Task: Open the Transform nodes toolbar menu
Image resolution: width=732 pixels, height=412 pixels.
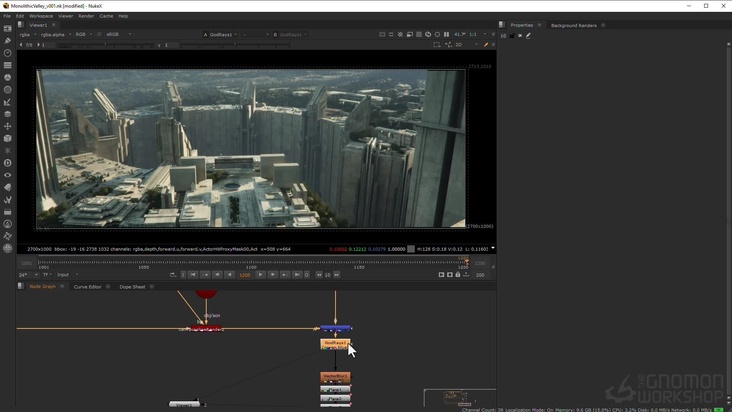Action: point(7,126)
